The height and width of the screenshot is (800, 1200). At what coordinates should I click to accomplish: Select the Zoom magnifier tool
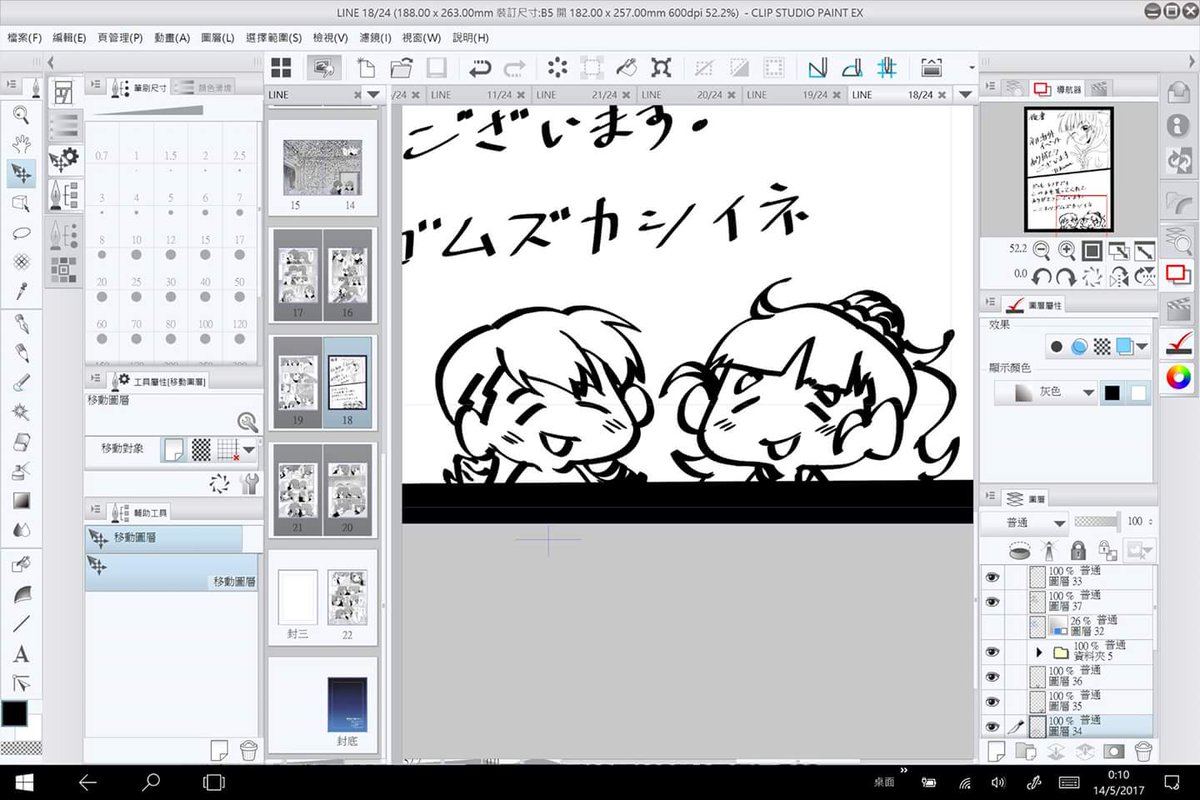point(20,114)
